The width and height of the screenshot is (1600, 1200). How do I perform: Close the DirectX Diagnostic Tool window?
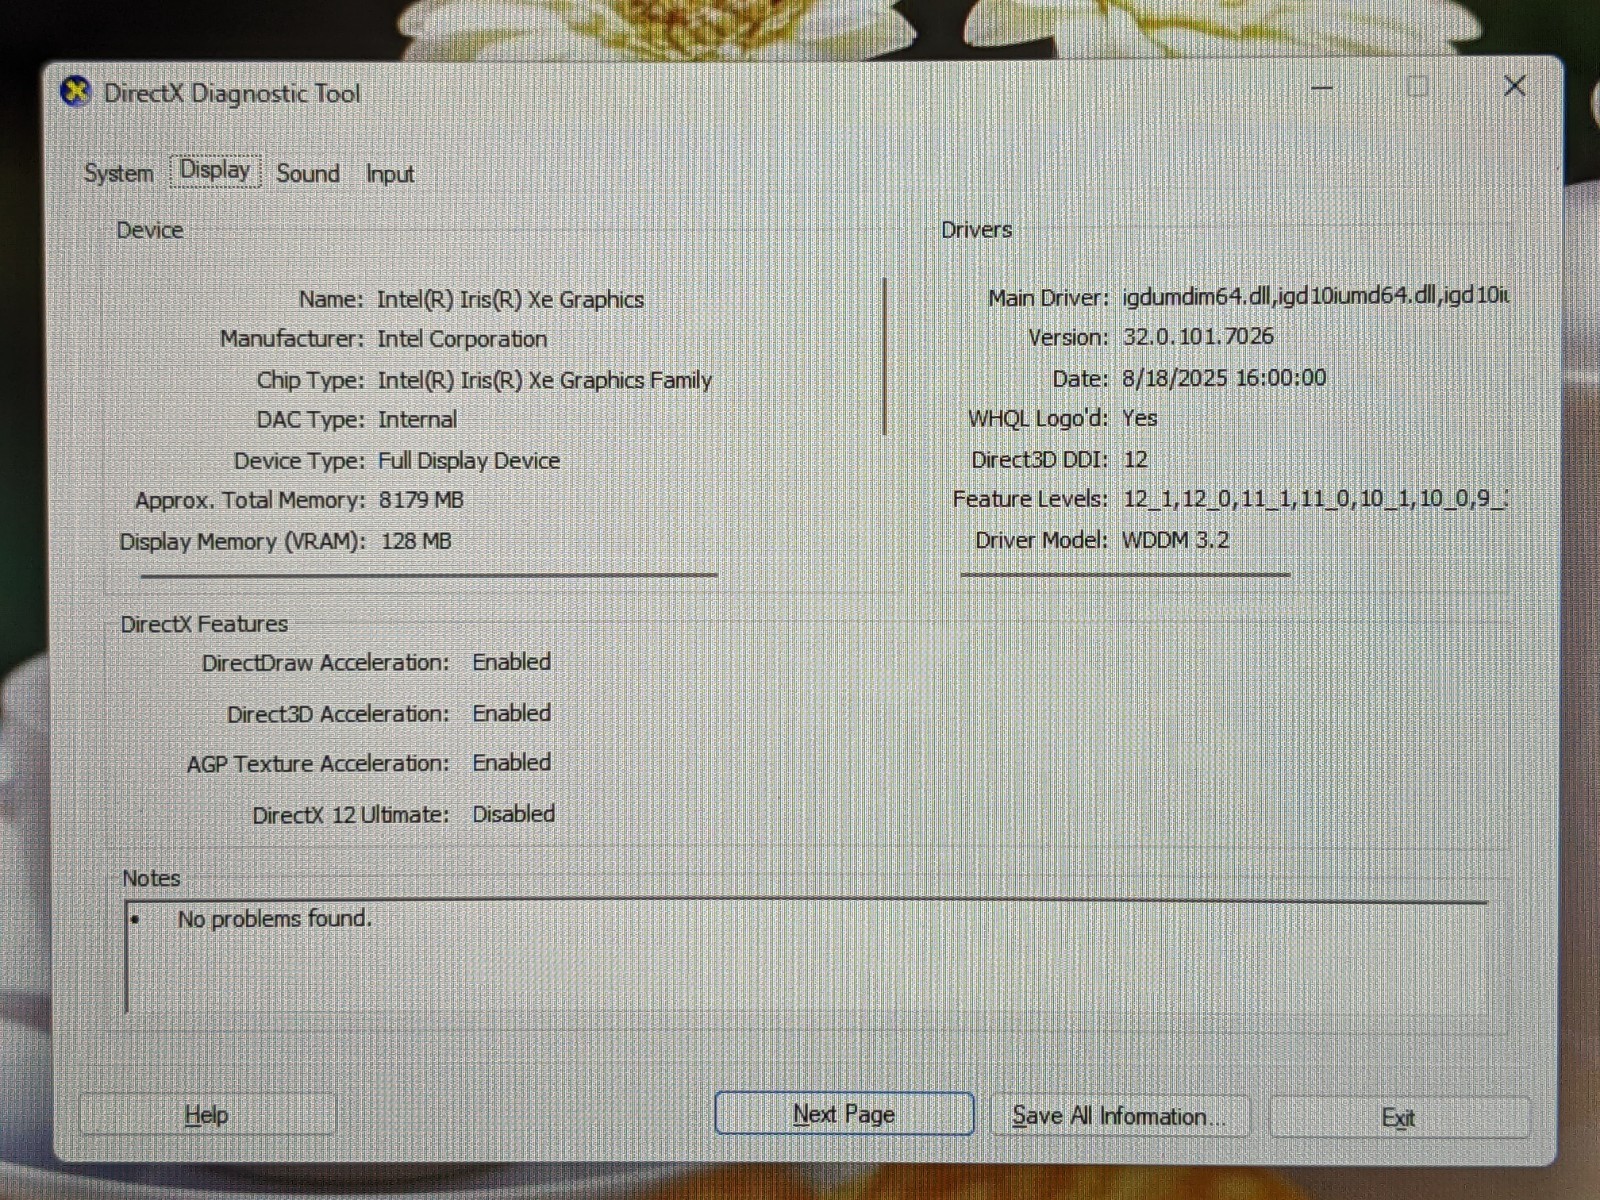click(1514, 87)
